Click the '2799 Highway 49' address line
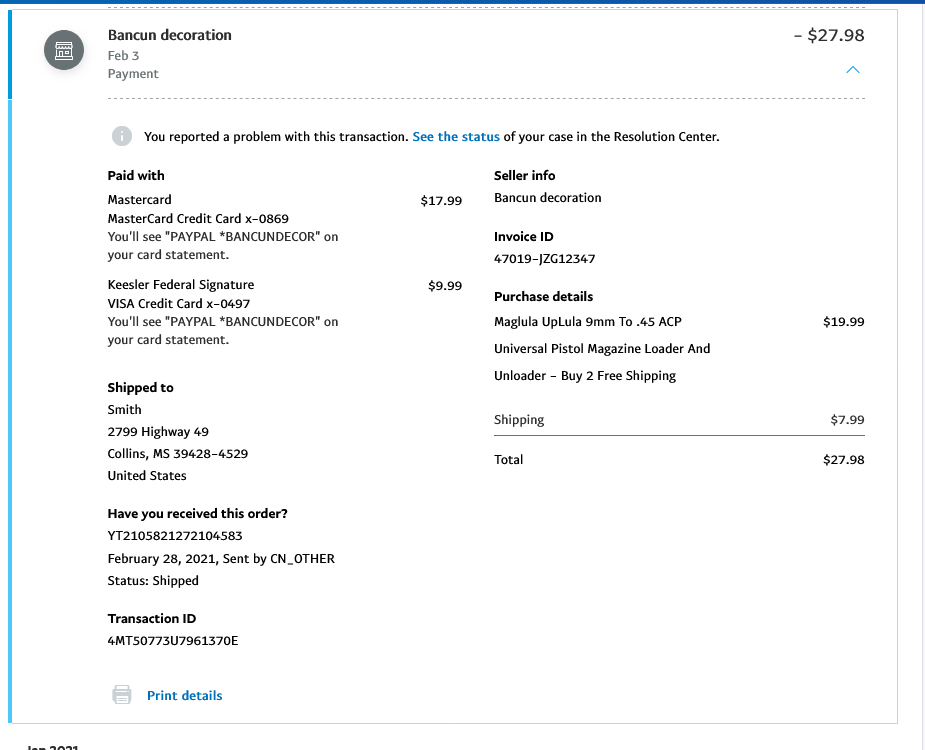 tap(157, 432)
